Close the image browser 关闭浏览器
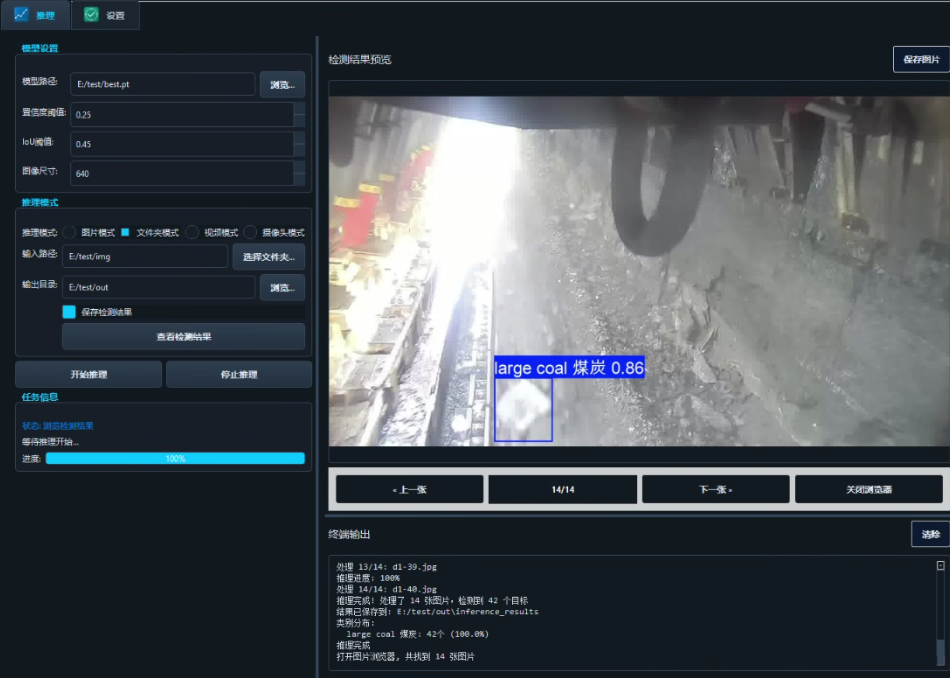Viewport: 950px width, 678px height. click(869, 490)
